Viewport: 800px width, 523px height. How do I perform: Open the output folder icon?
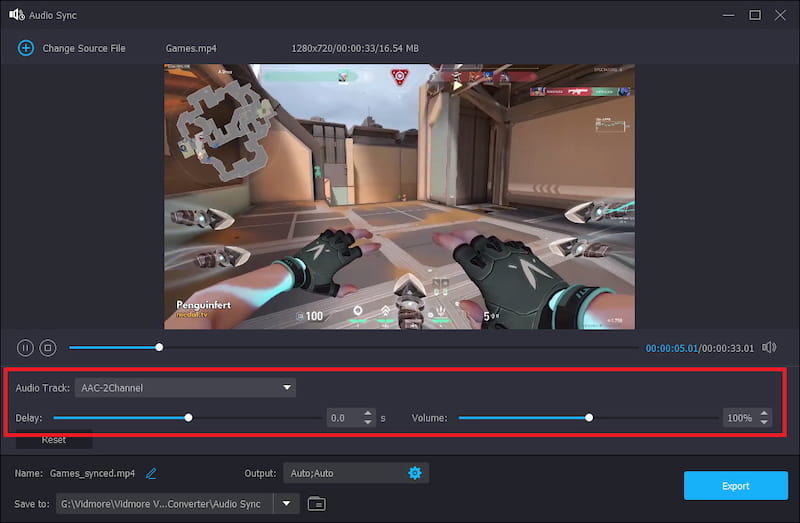pyautogui.click(x=317, y=504)
